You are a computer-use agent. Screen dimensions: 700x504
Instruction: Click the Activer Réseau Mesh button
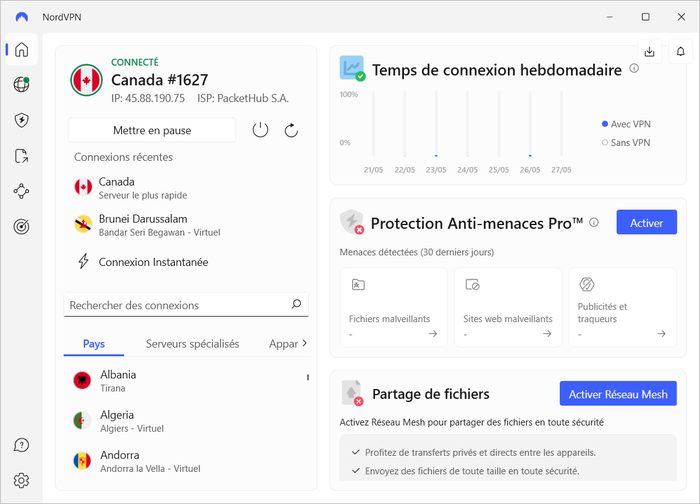(618, 394)
